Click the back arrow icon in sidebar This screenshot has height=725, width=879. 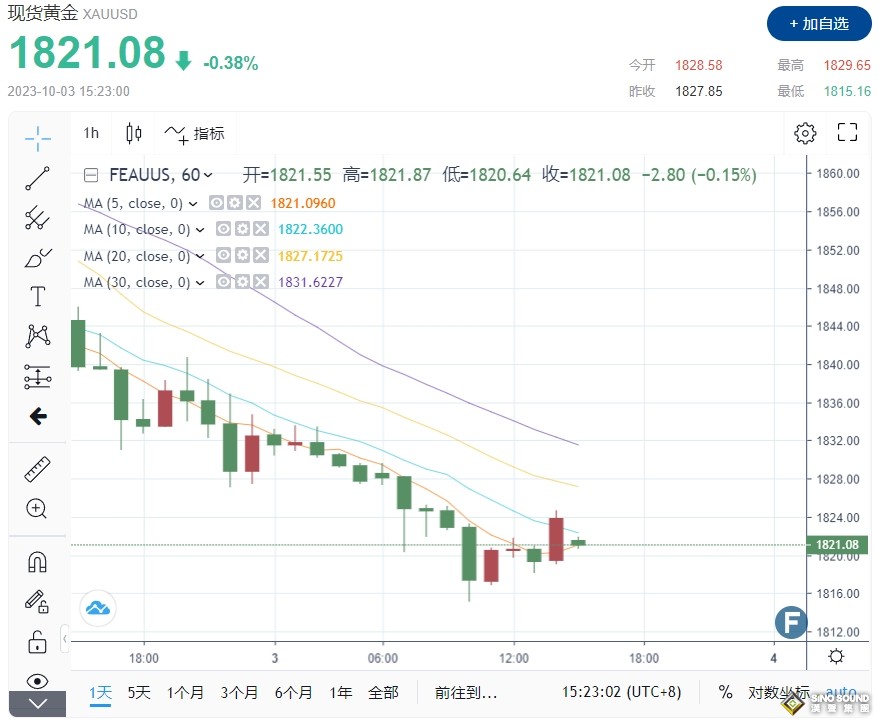coord(38,416)
